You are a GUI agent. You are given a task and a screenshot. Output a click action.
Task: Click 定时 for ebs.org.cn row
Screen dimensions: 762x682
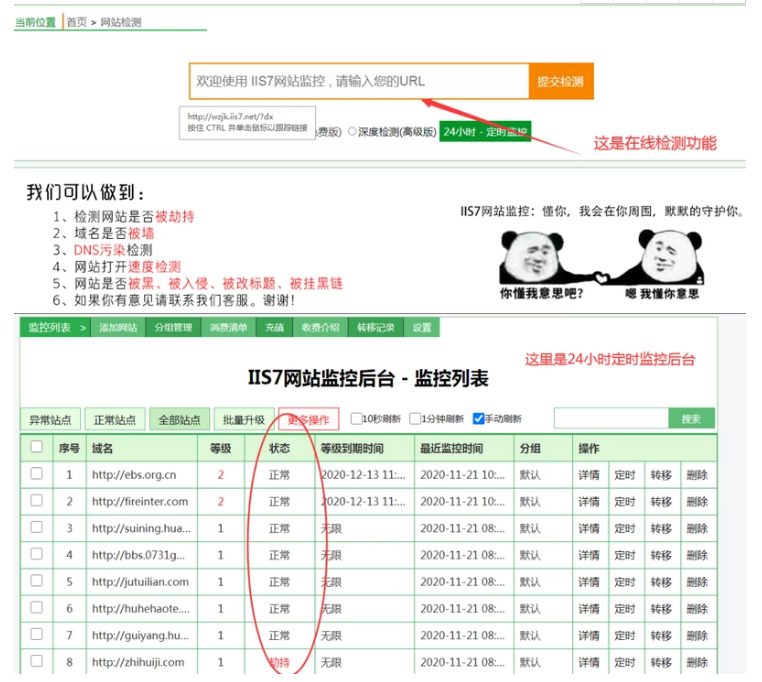(625, 475)
